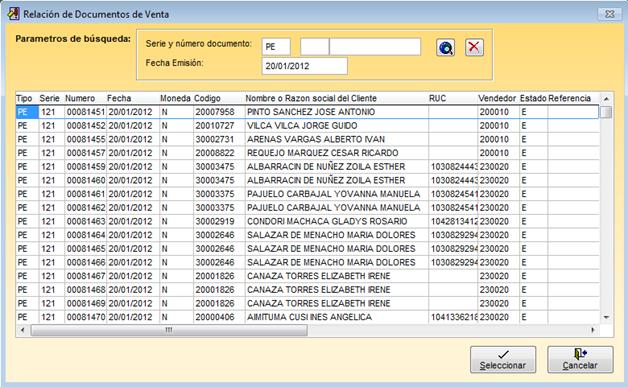Image resolution: width=628 pixels, height=387 pixels.
Task: Select row PINTO SANCHEZ JOSE ANTONIO
Action: [x=308, y=112]
